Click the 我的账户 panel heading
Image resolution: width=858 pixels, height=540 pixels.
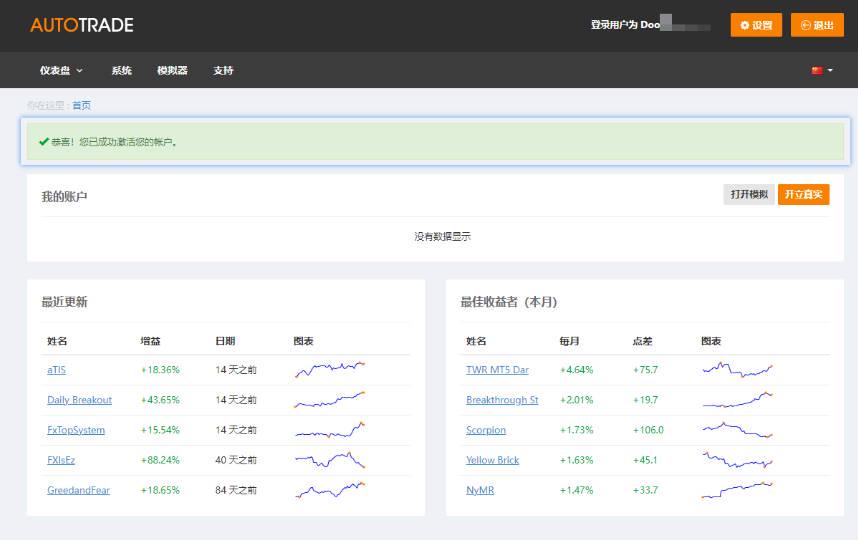tap(65, 196)
